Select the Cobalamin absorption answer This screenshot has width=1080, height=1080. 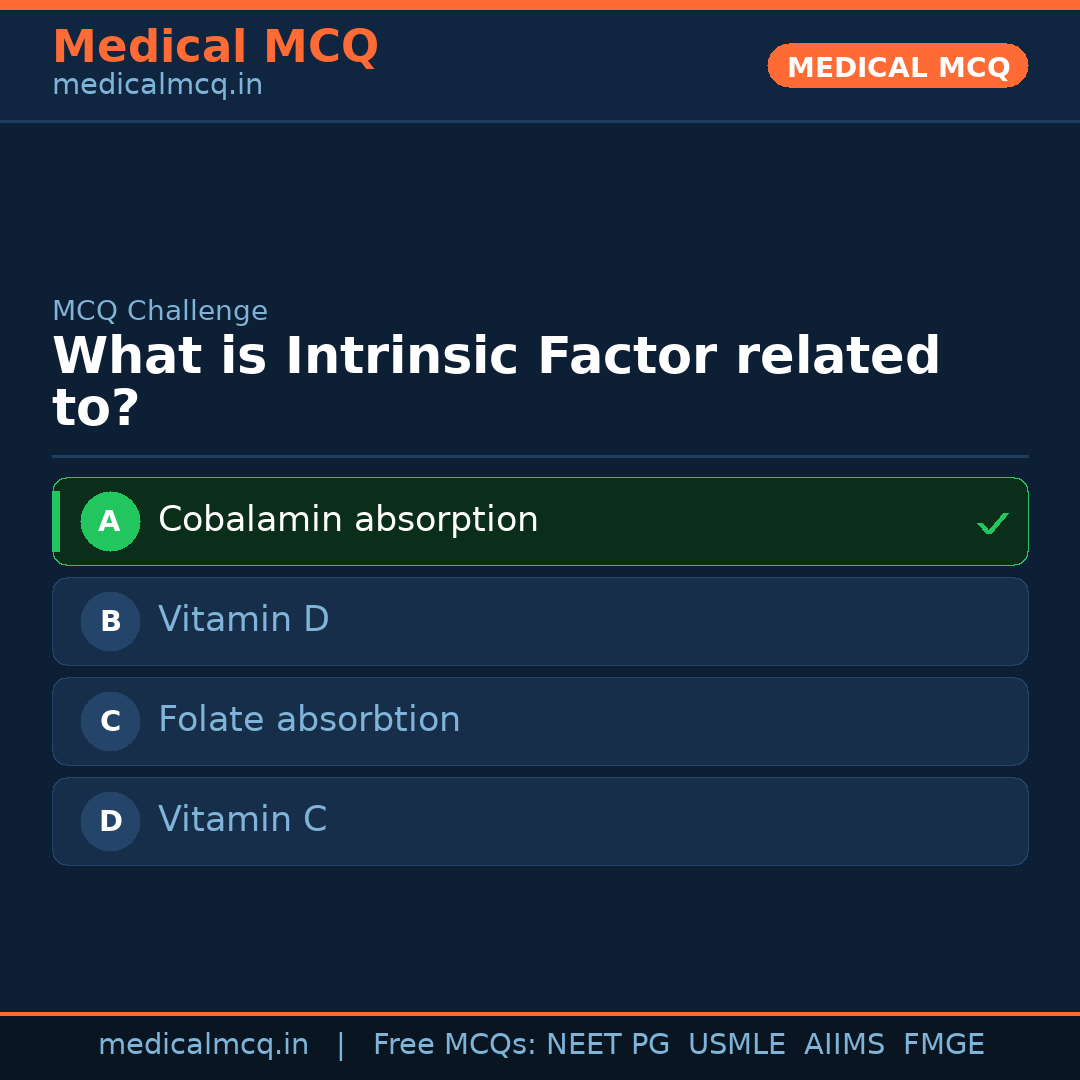(348, 520)
